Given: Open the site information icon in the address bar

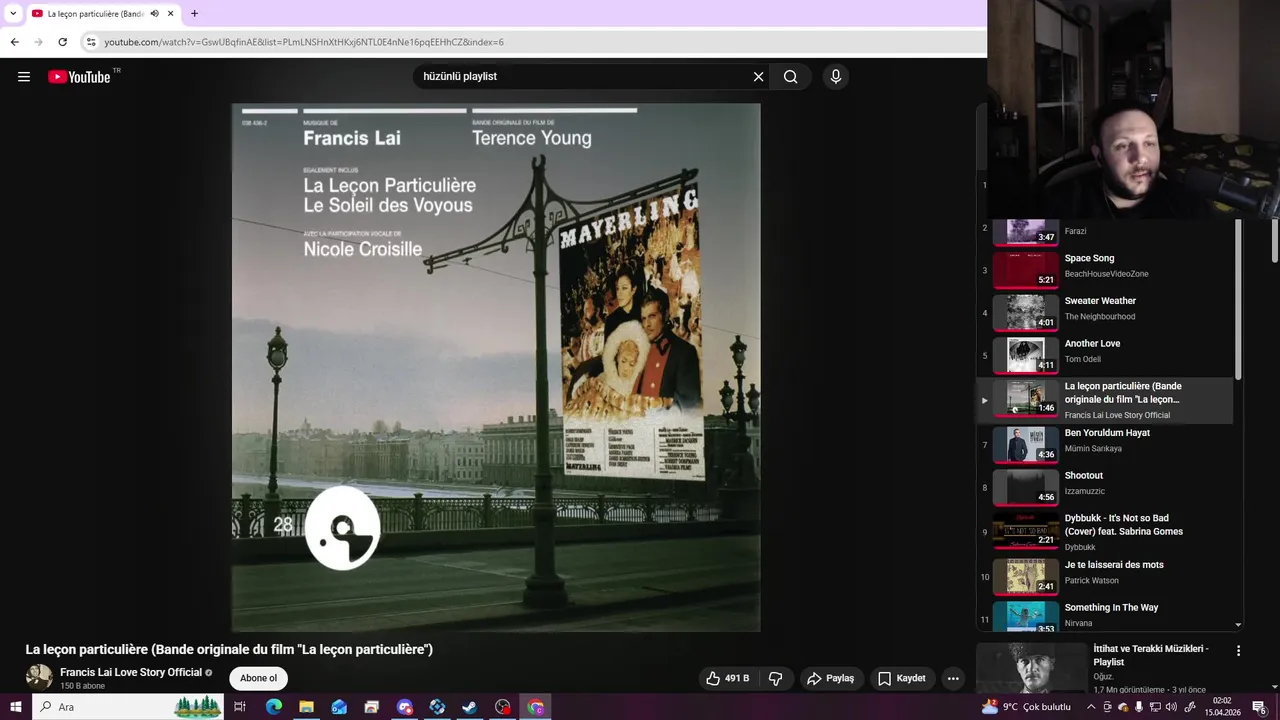Looking at the screenshot, I should coord(91,42).
